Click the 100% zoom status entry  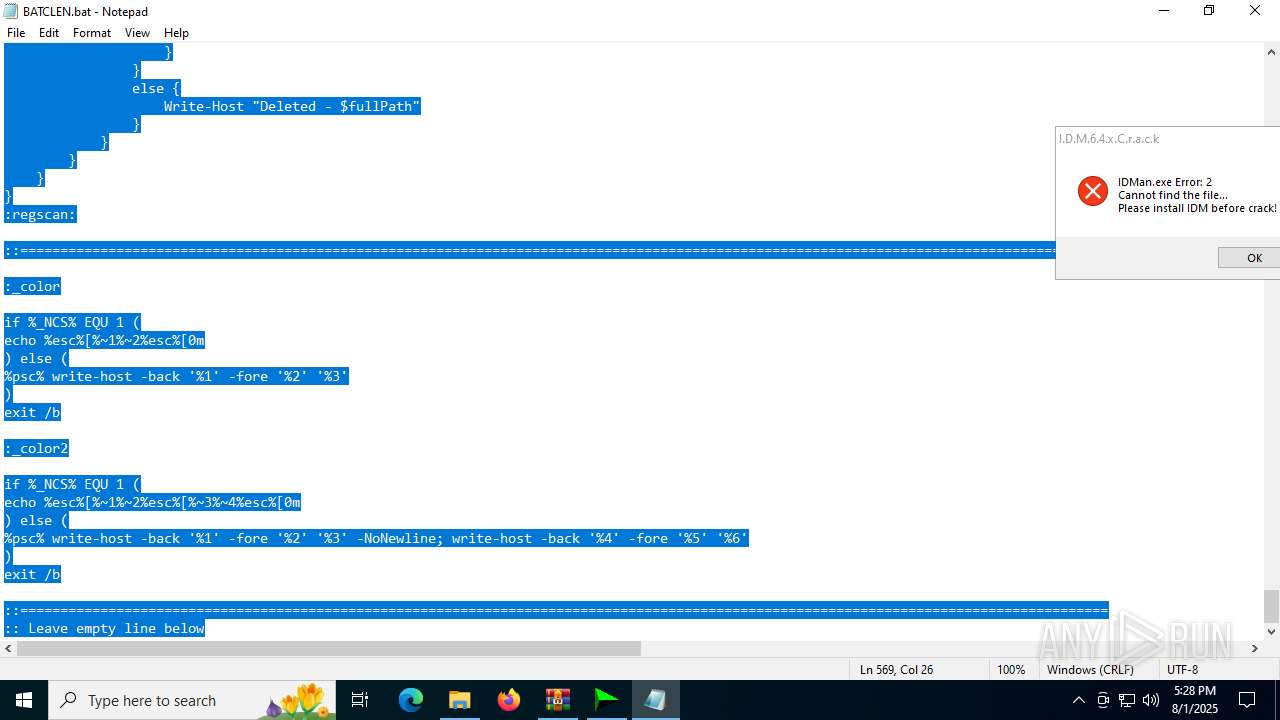(1010, 670)
